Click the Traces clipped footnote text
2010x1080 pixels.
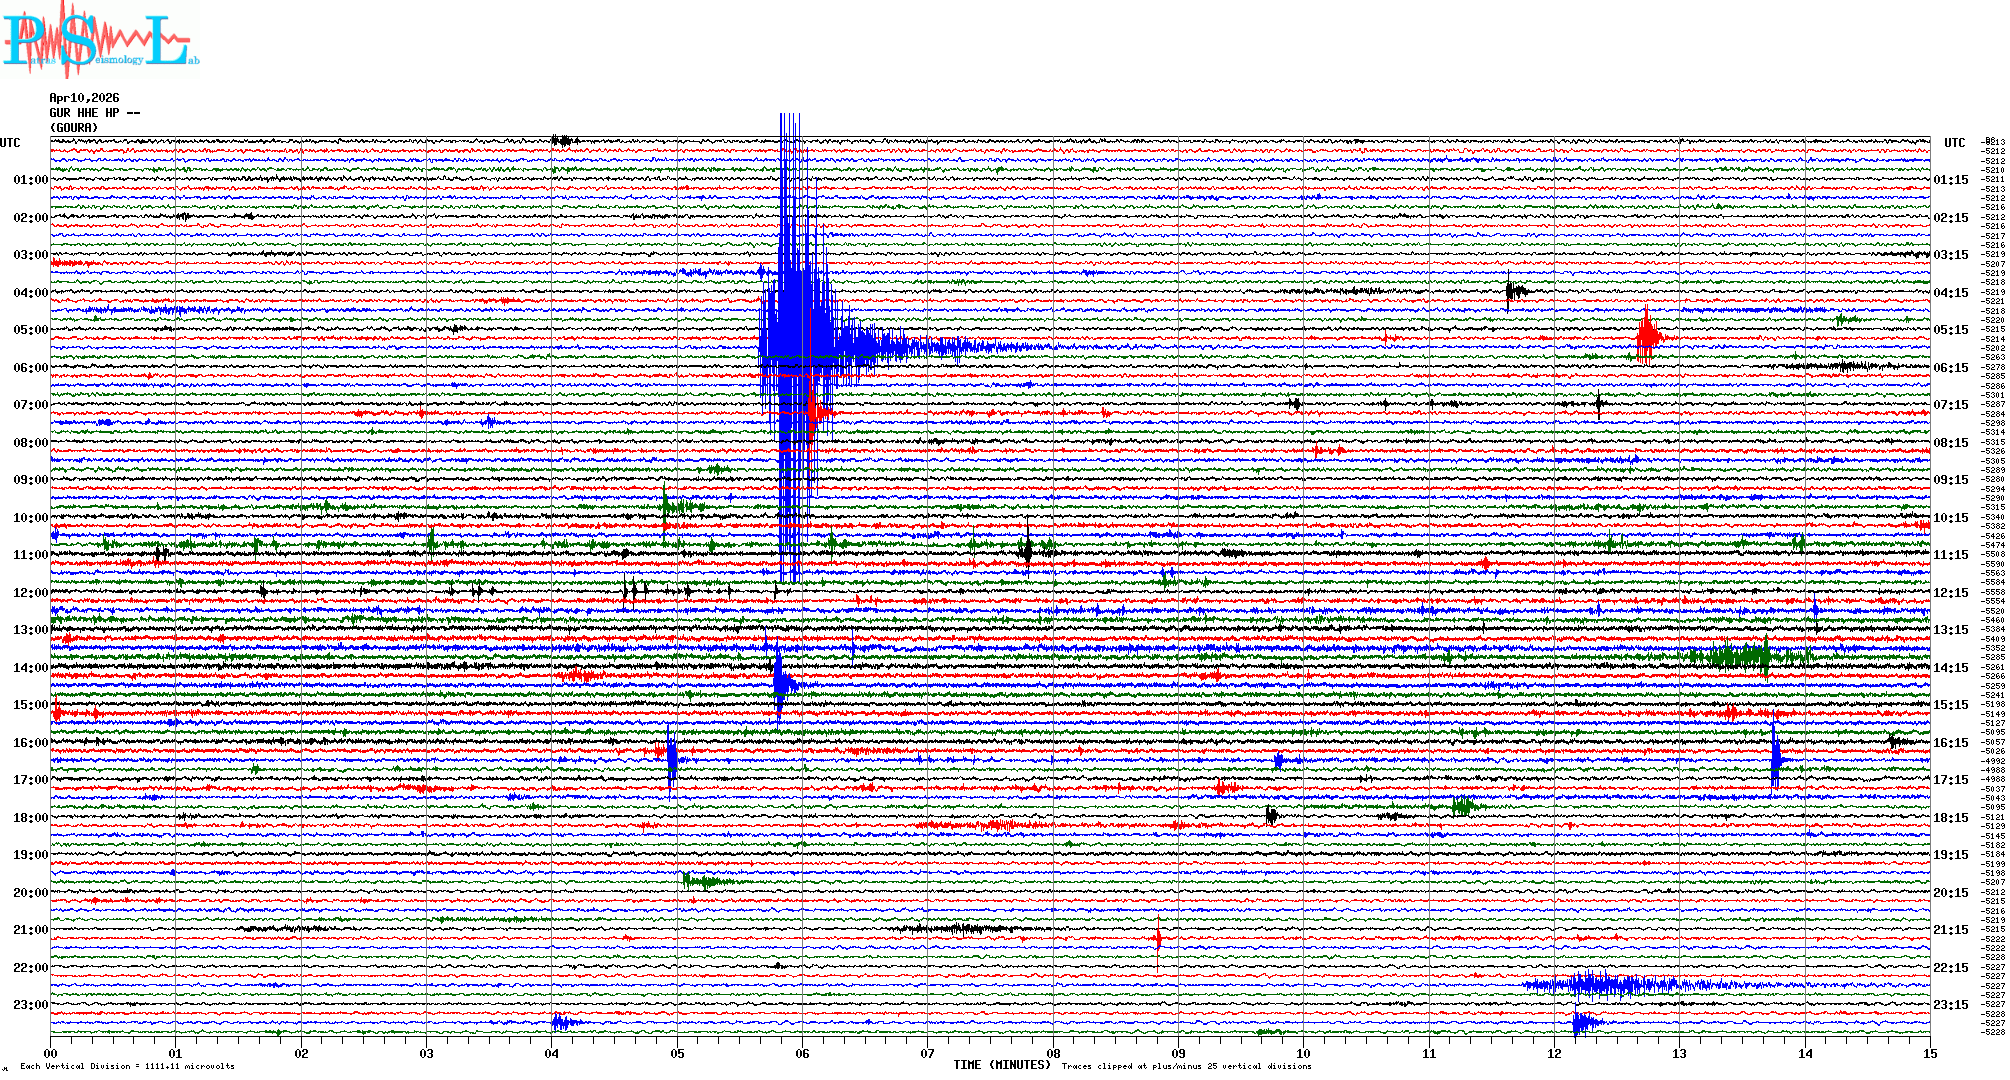pos(1186,1066)
